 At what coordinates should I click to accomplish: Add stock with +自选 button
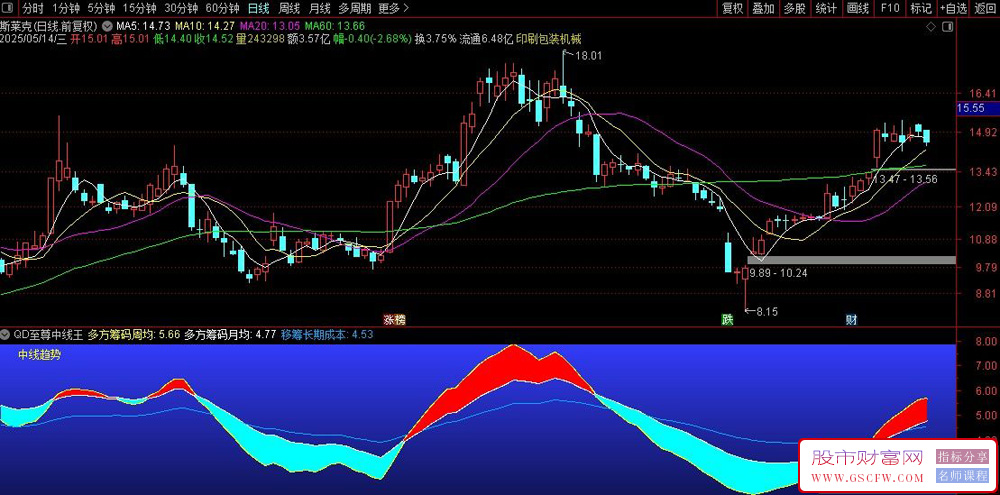pyautogui.click(x=953, y=8)
